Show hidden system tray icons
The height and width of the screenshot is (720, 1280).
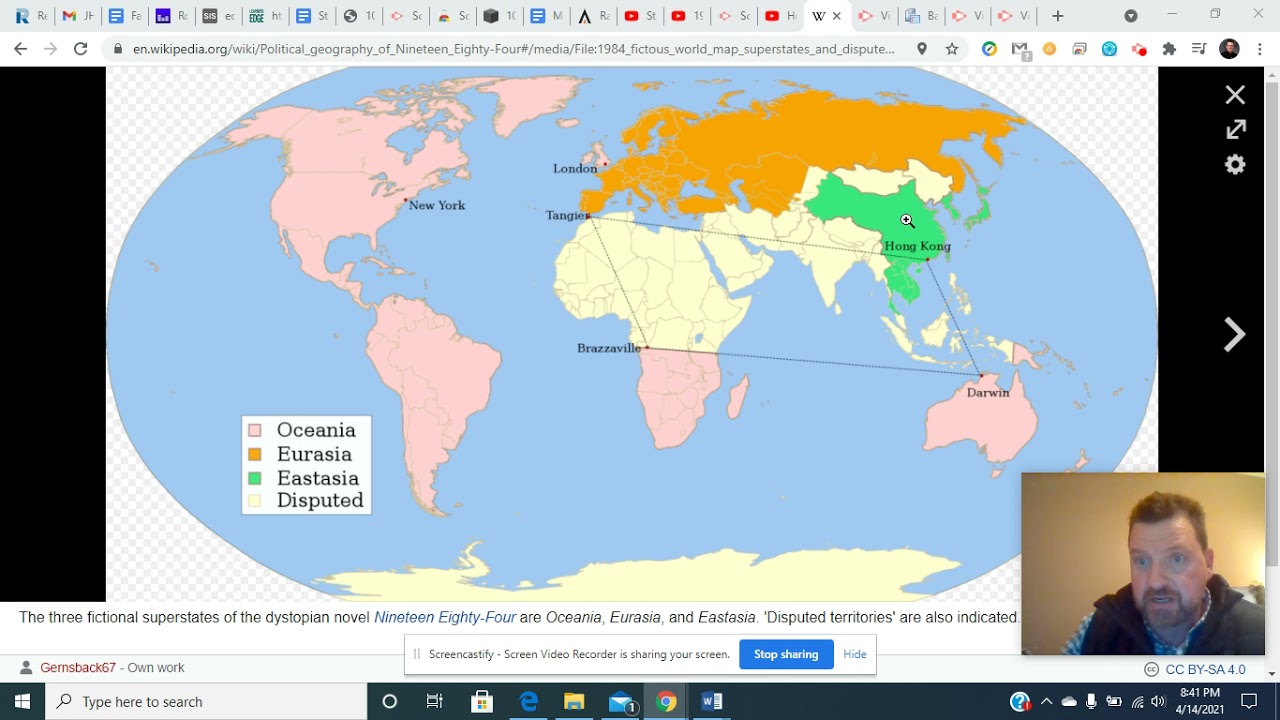[x=1046, y=701]
